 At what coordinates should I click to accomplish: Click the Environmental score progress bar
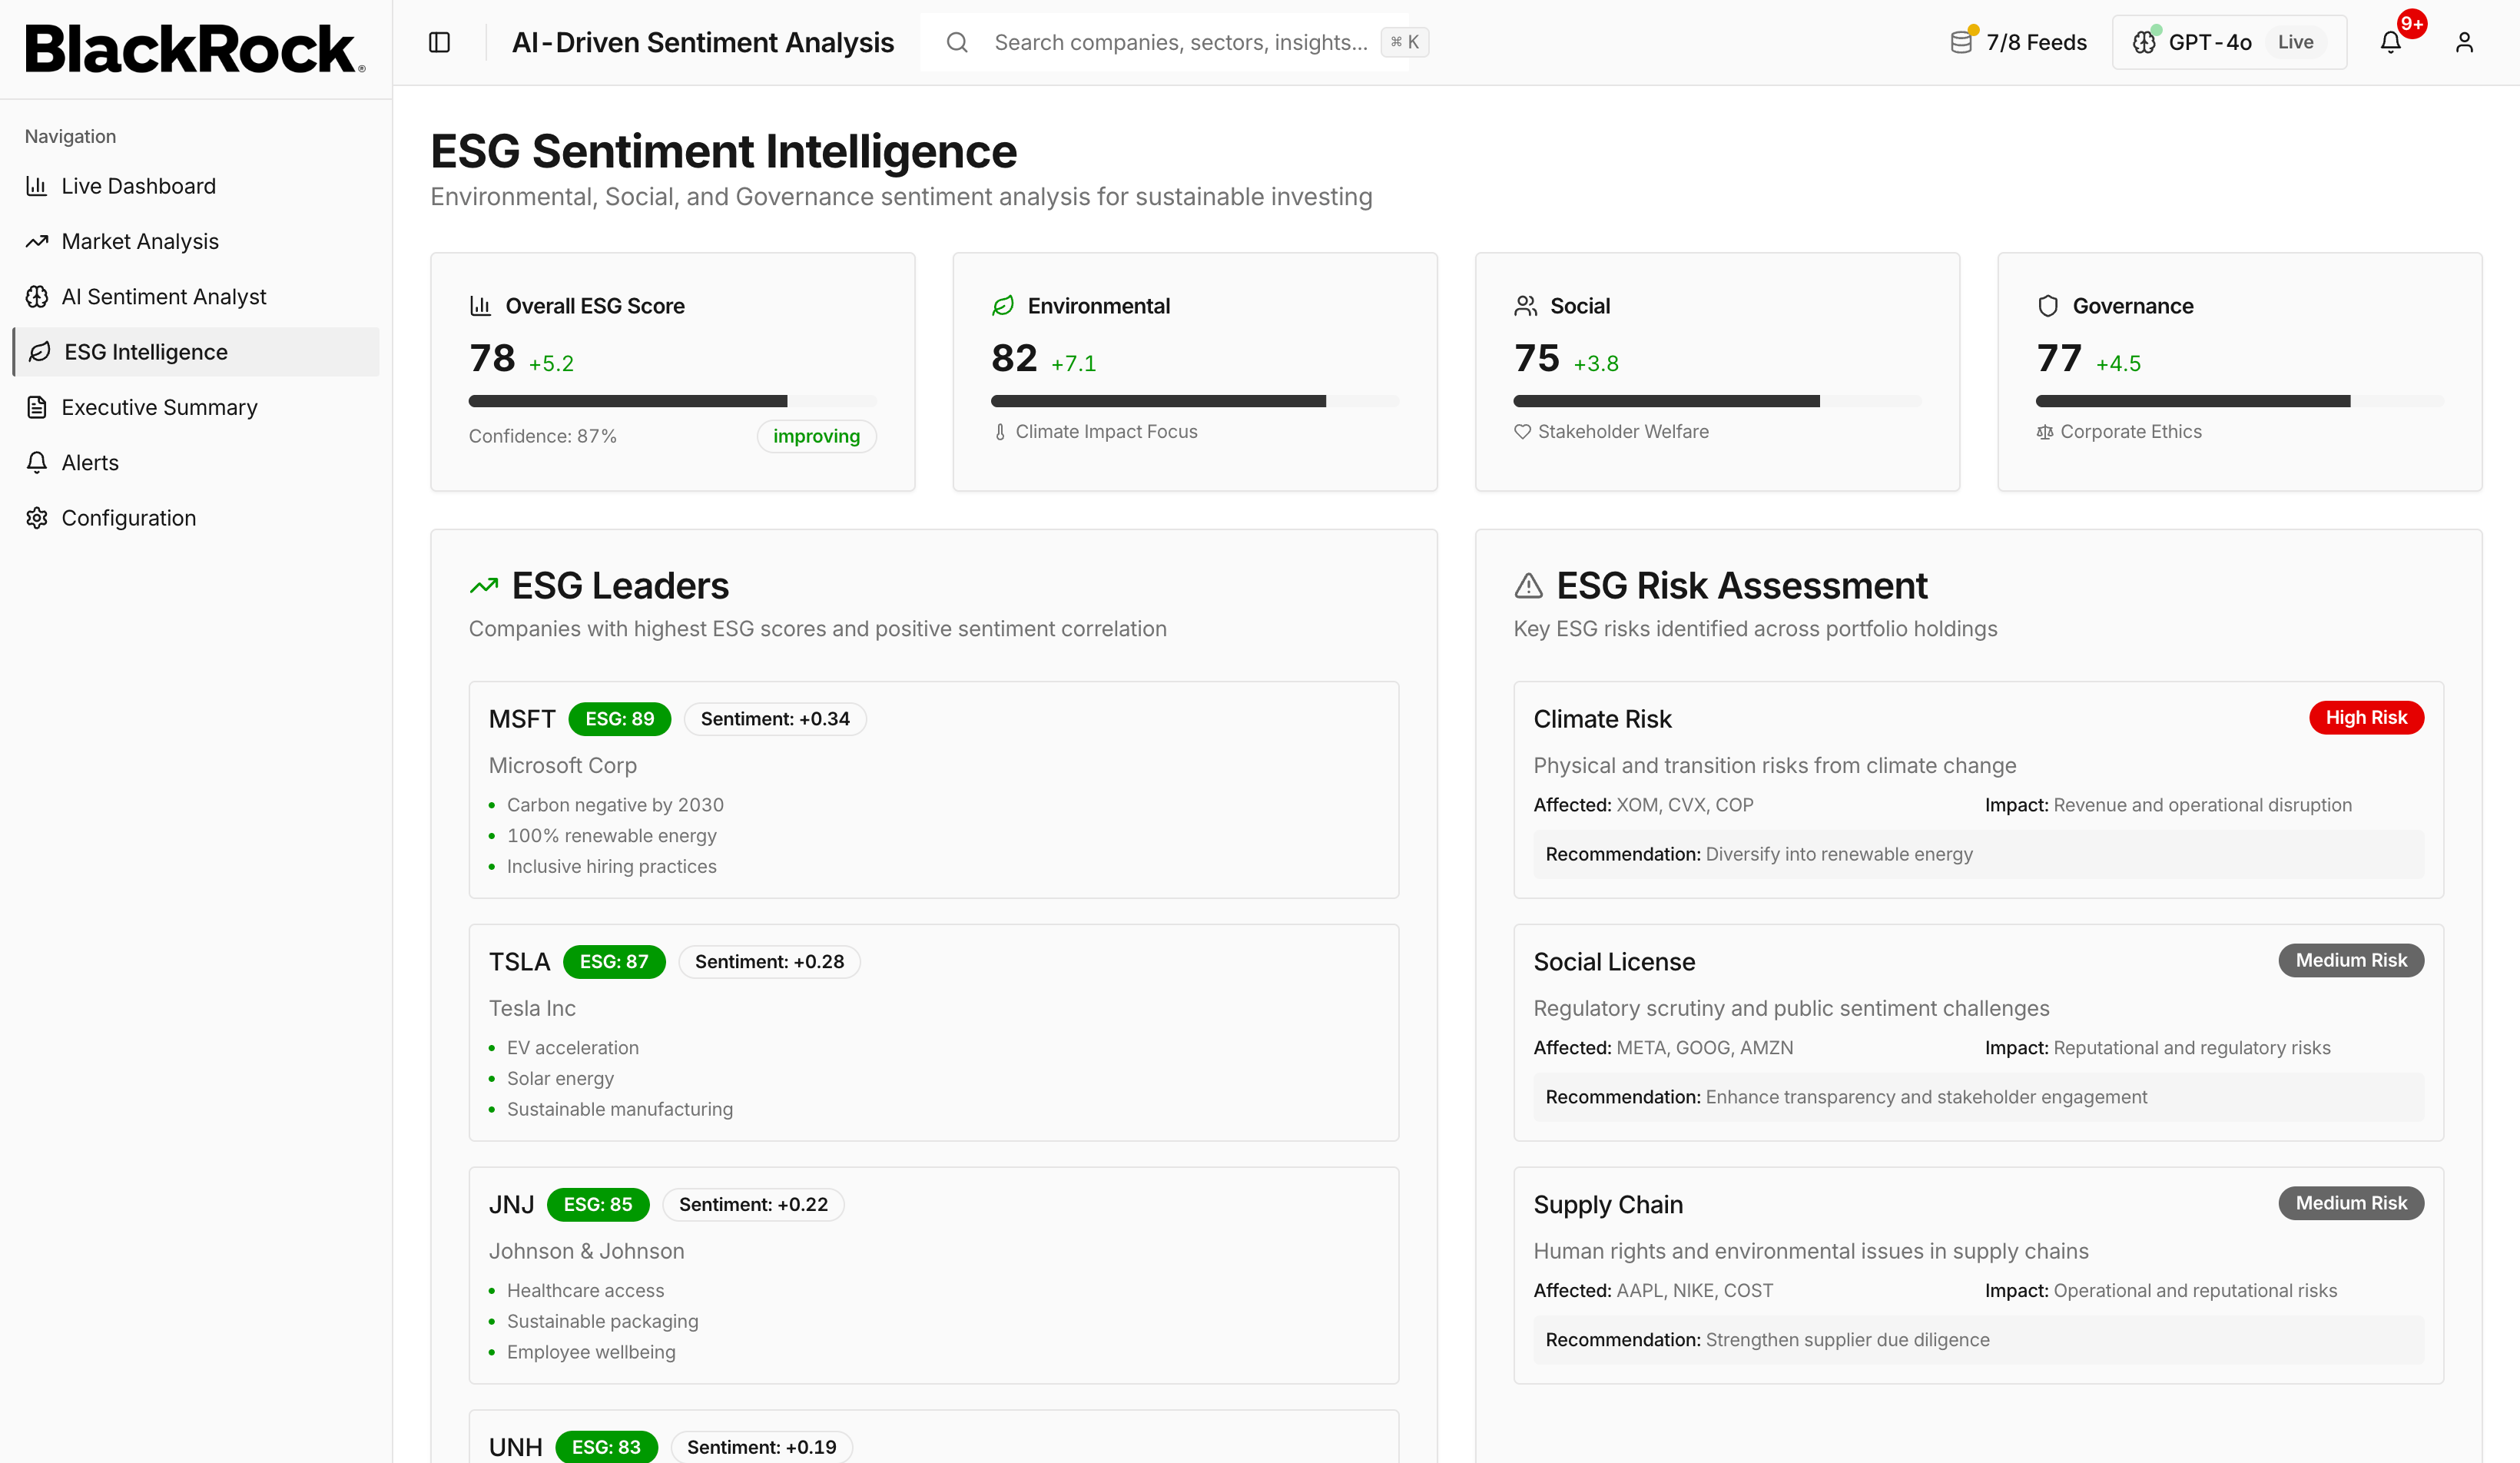pyautogui.click(x=1195, y=401)
